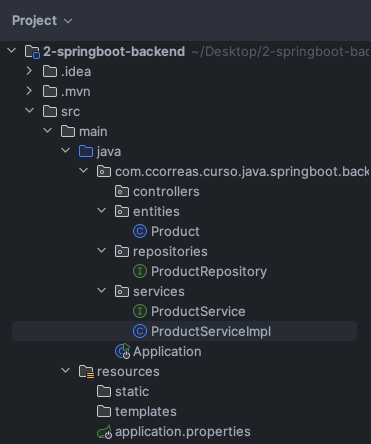Click the entities package icon
The width and height of the screenshot is (371, 444).
[x=122, y=211]
